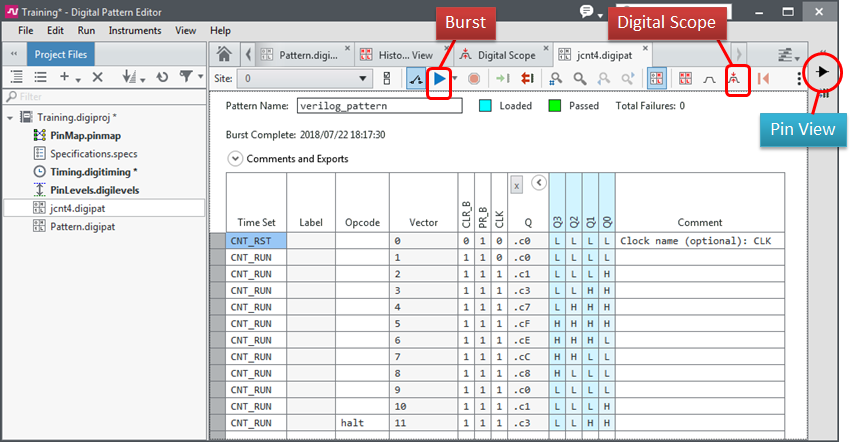Toggle the highlighted connect-instrument icon
Viewport: 852px width, 442px height.
(x=416, y=79)
